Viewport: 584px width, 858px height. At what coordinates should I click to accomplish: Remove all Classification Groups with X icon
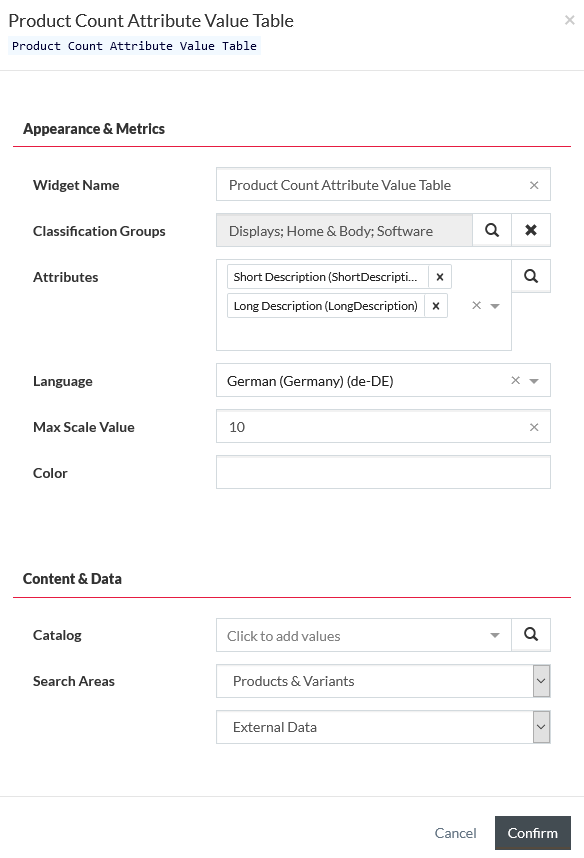tap(531, 230)
